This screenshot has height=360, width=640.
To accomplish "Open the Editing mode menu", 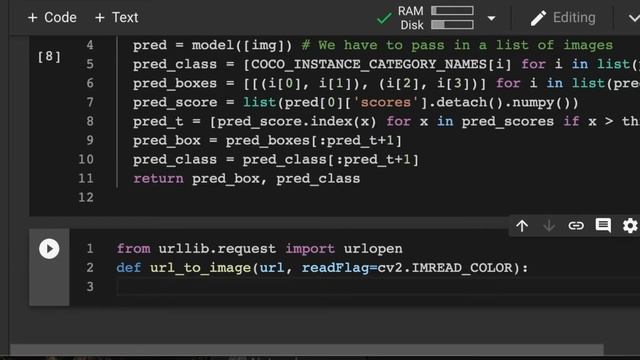I will click(563, 18).
